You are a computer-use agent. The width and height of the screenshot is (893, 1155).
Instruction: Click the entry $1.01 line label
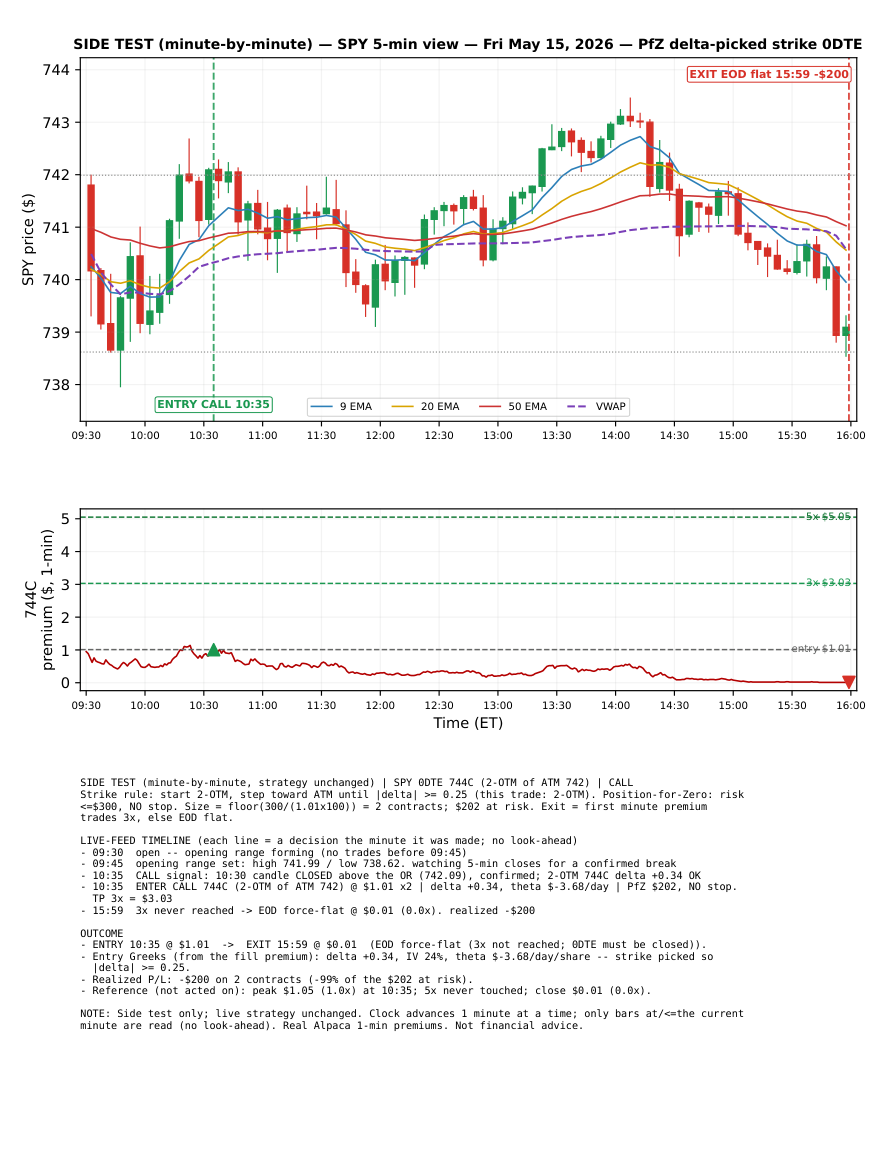pos(821,649)
